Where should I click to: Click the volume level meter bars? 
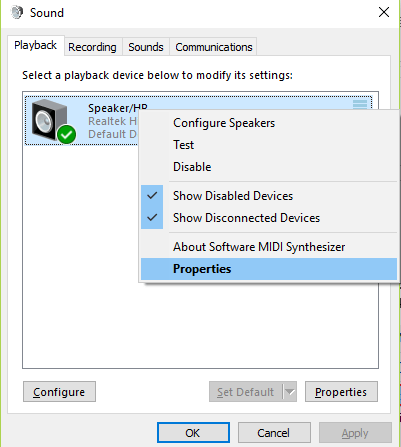pos(360,104)
